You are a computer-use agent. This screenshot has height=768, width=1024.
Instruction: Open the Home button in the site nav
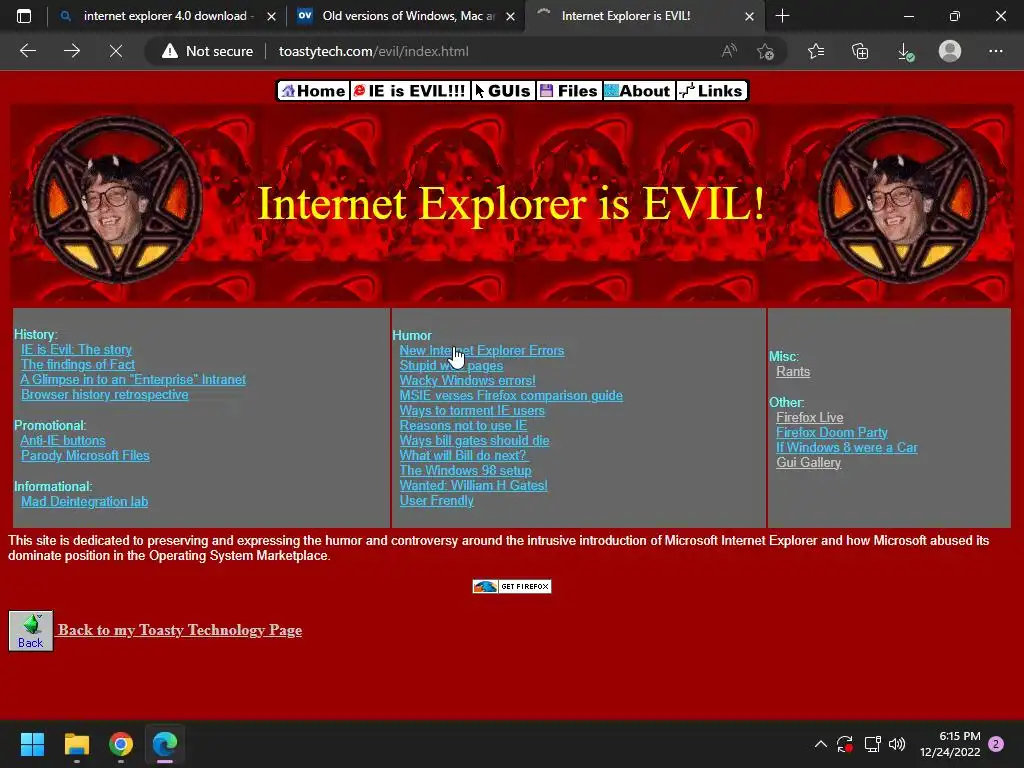click(x=313, y=91)
